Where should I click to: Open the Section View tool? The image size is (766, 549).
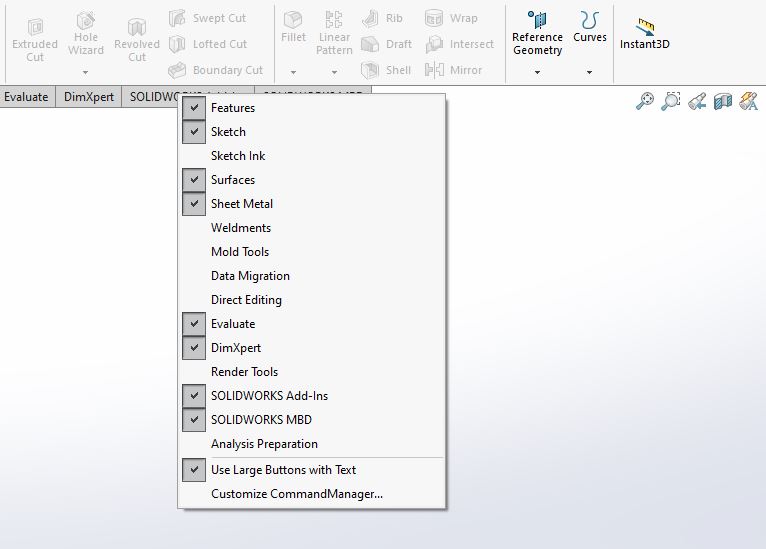click(x=722, y=101)
